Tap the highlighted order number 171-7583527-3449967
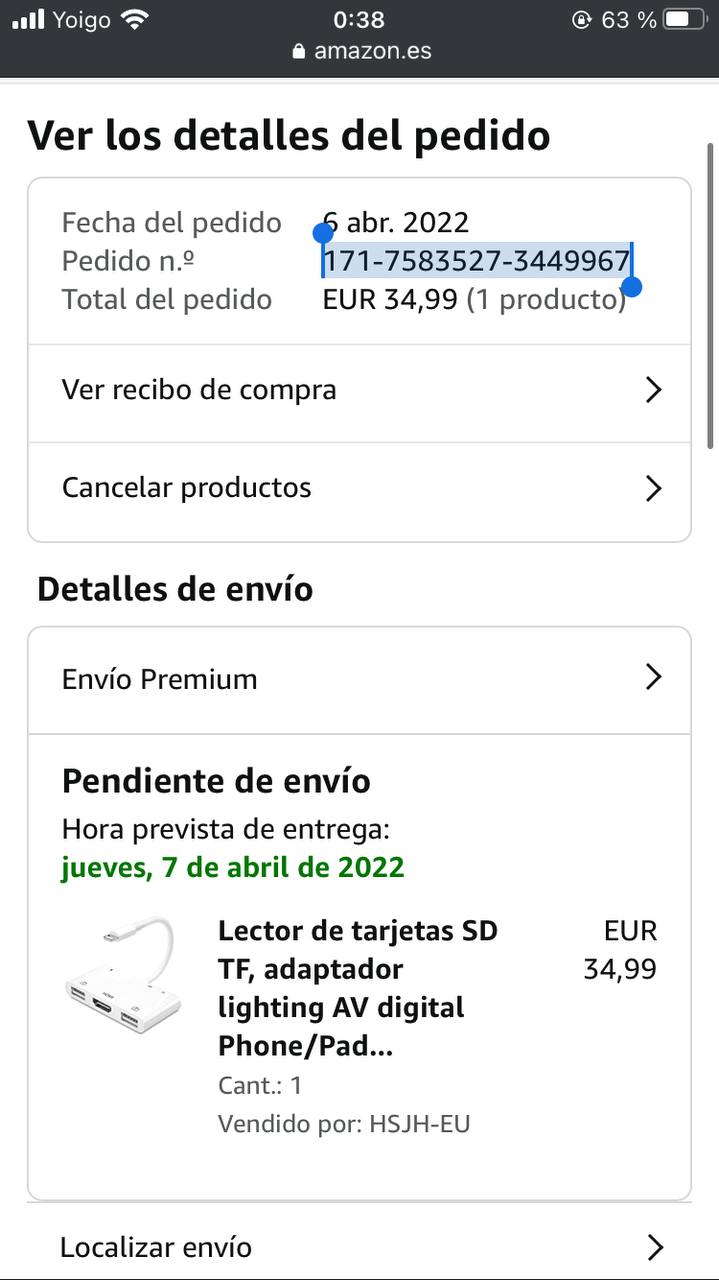719x1280 pixels. pos(476,261)
